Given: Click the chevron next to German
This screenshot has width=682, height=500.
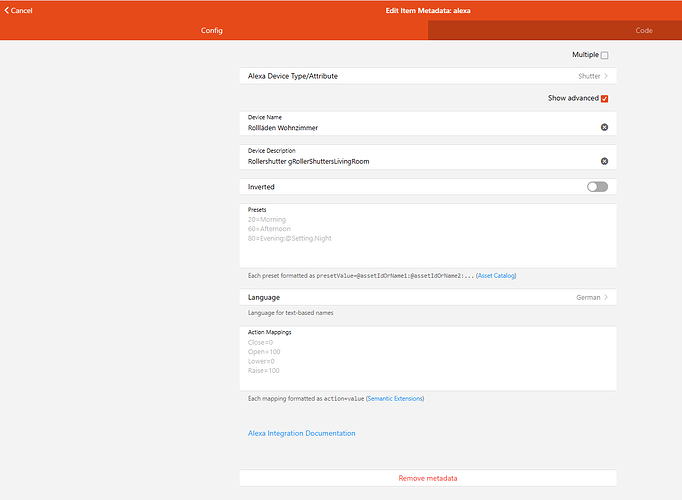Looking at the screenshot, I should pos(606,297).
